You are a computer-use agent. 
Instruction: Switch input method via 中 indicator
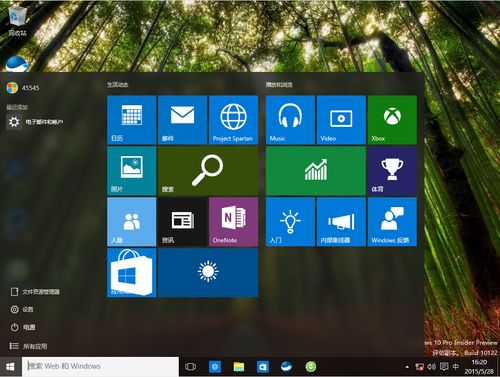click(x=456, y=367)
